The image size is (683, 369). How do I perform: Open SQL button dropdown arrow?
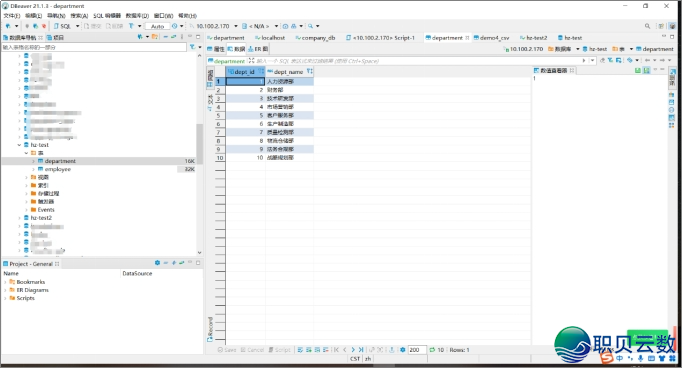click(78, 26)
